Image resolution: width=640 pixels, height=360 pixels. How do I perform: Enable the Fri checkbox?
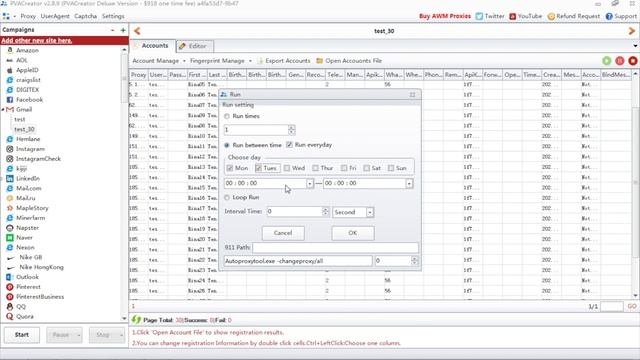click(344, 168)
